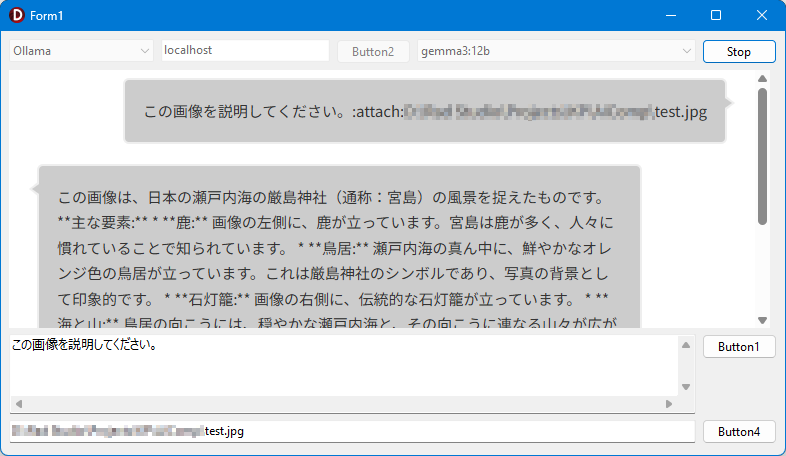This screenshot has width=786, height=456.
Task: Minimize the Form1 window
Action: (671, 16)
